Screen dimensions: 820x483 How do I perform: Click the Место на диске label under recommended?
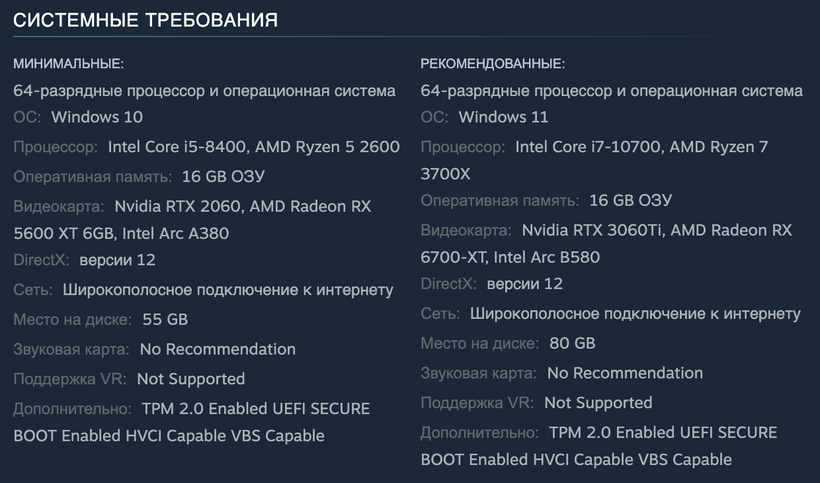(x=479, y=343)
